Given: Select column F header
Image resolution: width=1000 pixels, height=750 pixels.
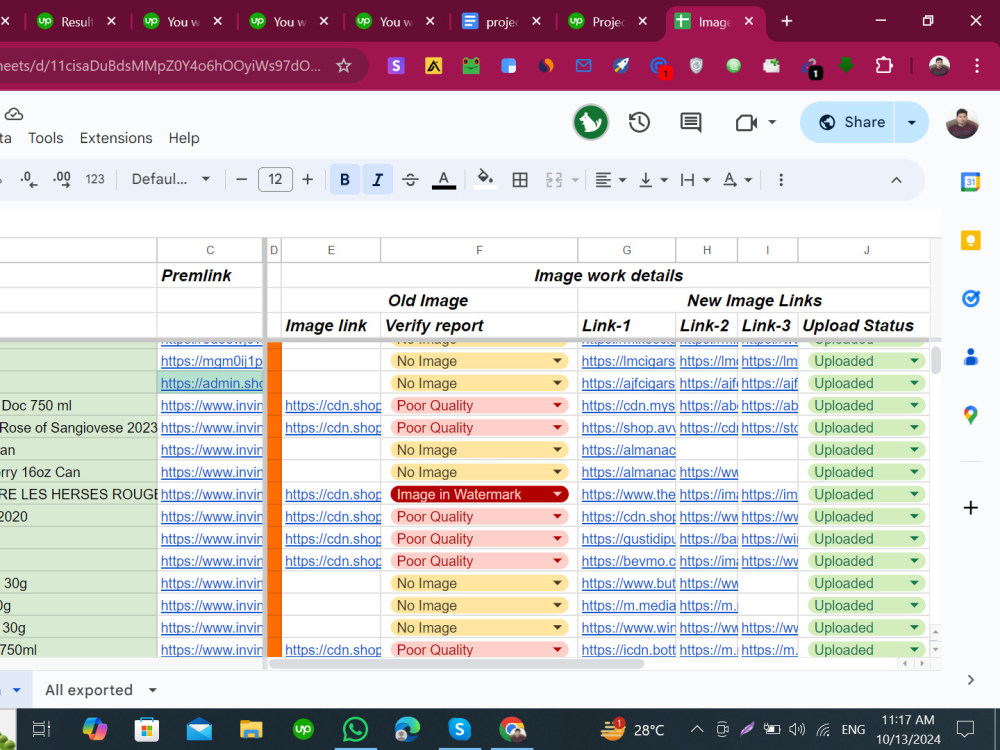Looking at the screenshot, I should pyautogui.click(x=479, y=250).
